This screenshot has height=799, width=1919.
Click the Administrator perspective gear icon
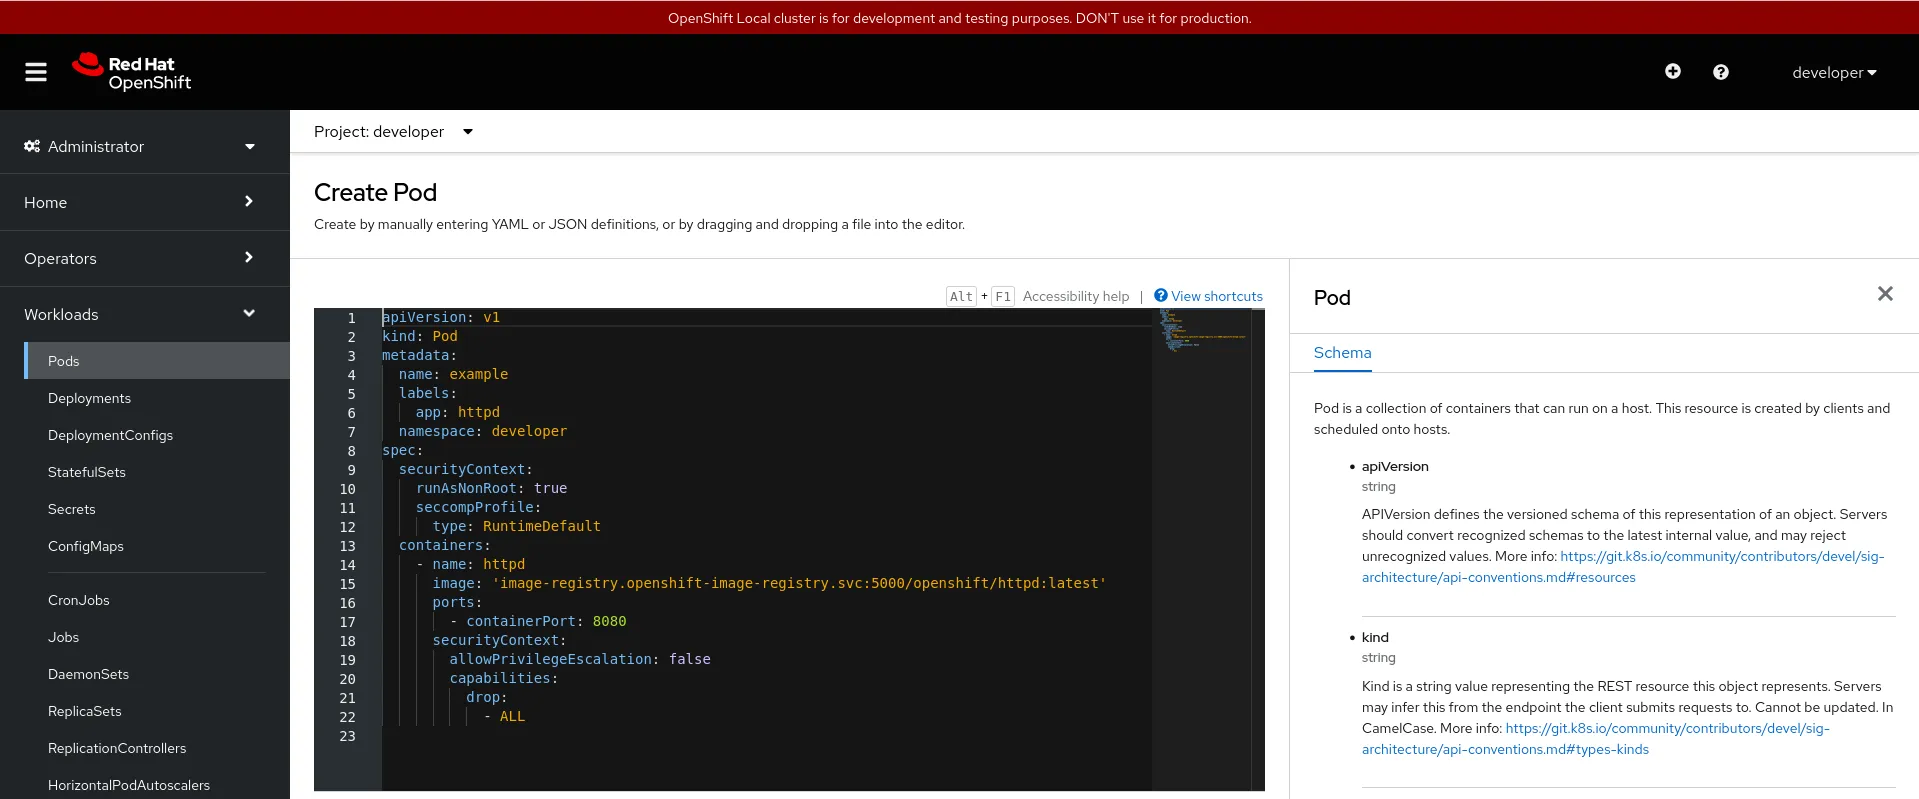pyautogui.click(x=32, y=146)
